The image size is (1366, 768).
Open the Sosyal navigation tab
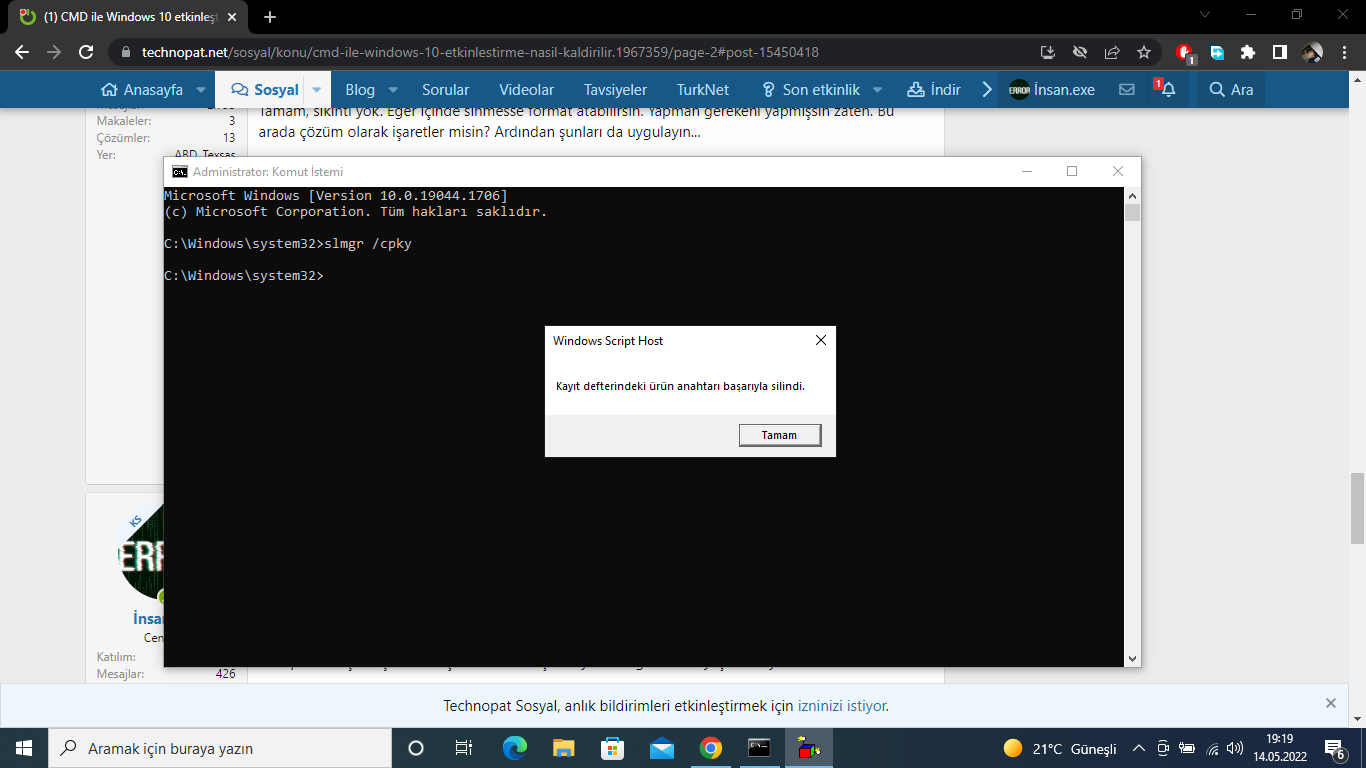[265, 89]
